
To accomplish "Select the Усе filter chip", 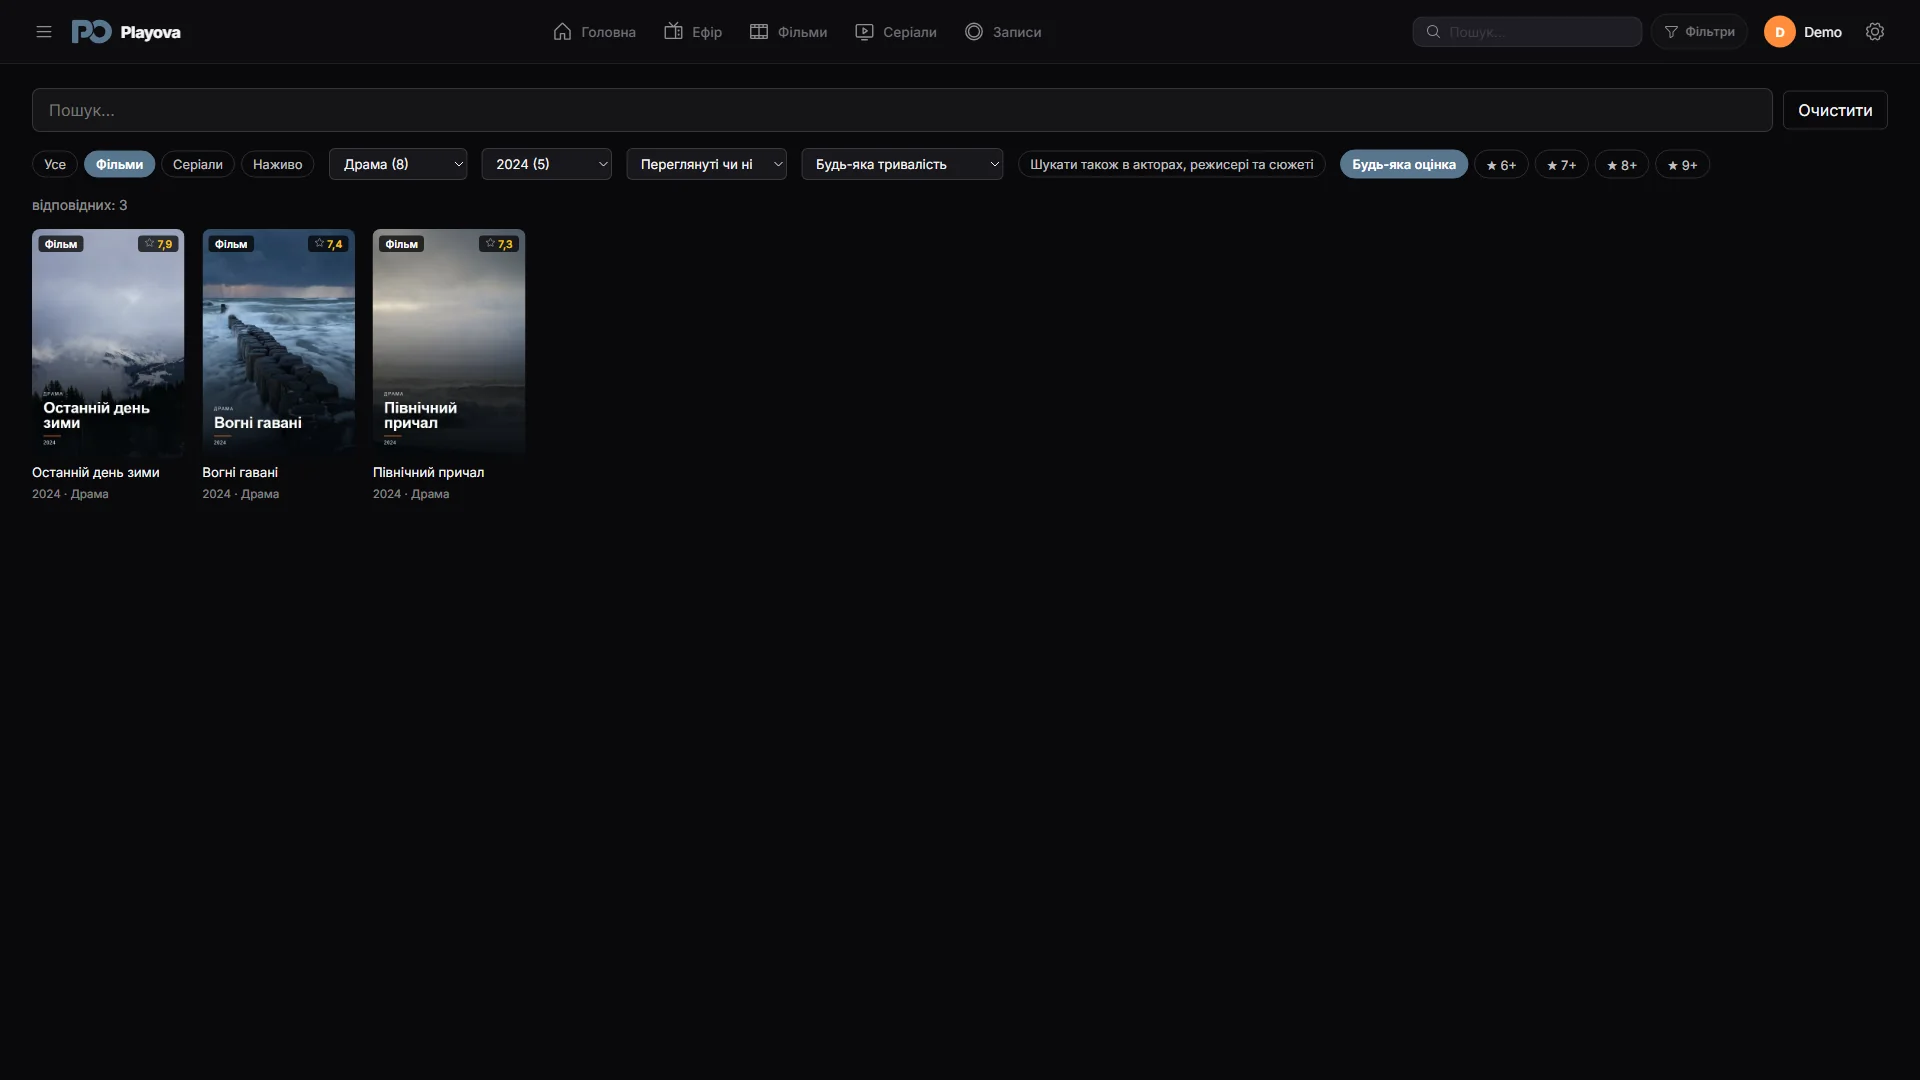I will [55, 164].
